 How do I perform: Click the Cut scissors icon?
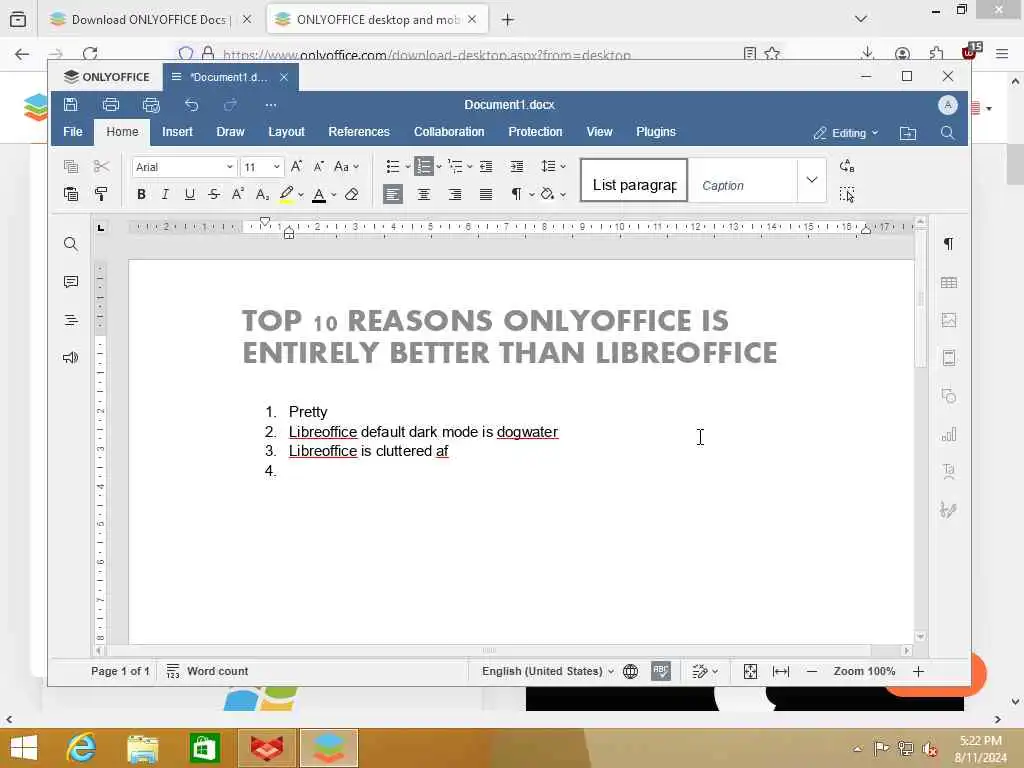tap(101, 167)
